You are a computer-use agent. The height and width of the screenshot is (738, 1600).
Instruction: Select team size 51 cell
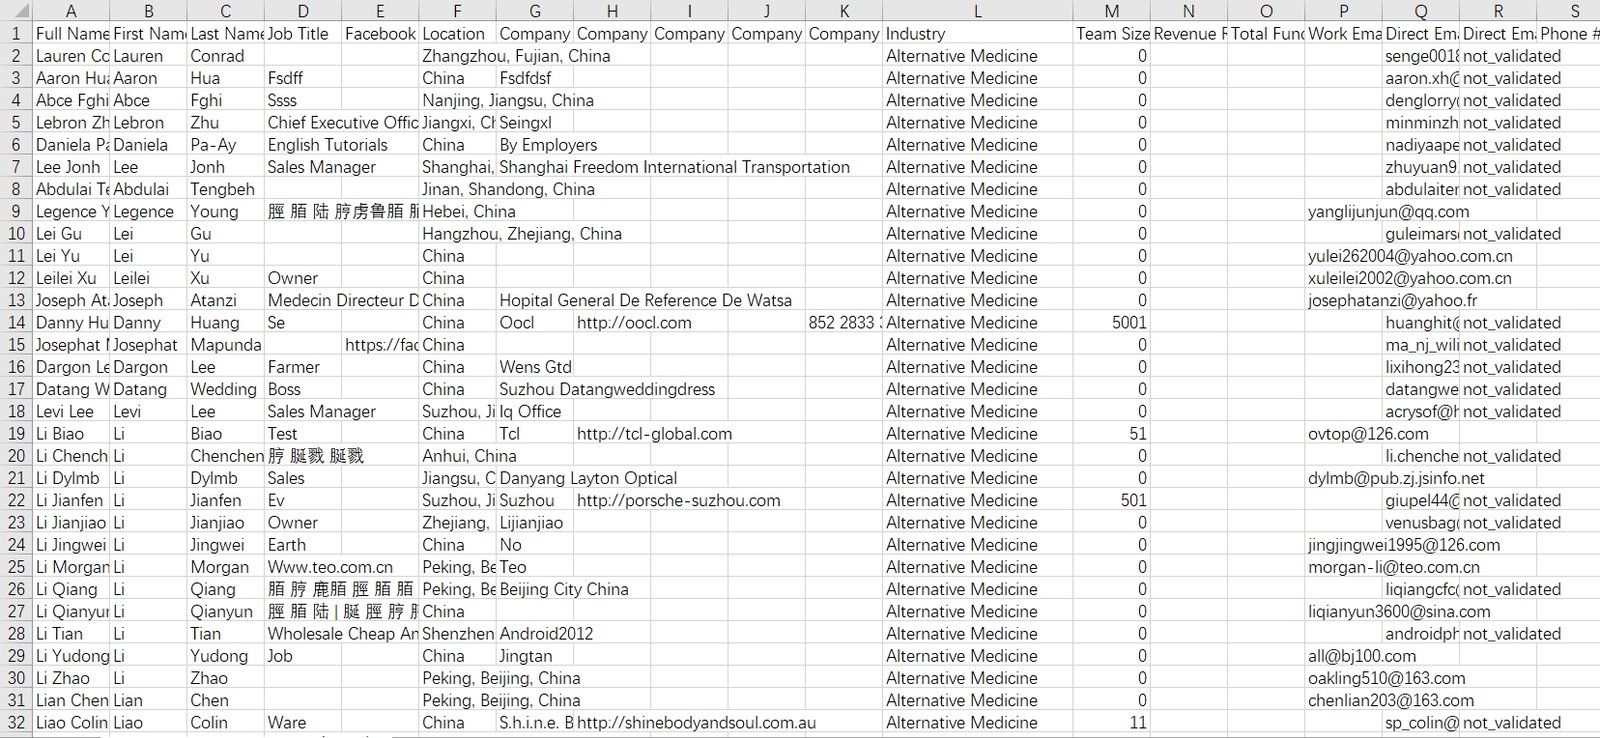coord(1111,434)
